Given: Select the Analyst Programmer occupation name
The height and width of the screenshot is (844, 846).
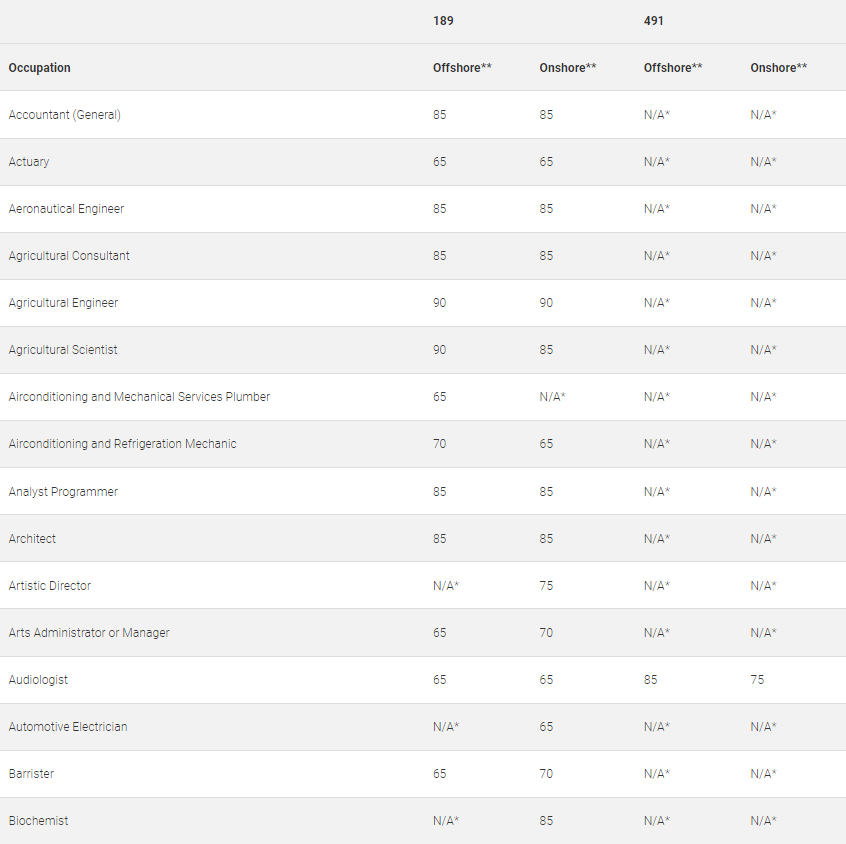Looking at the screenshot, I should coord(63,492).
